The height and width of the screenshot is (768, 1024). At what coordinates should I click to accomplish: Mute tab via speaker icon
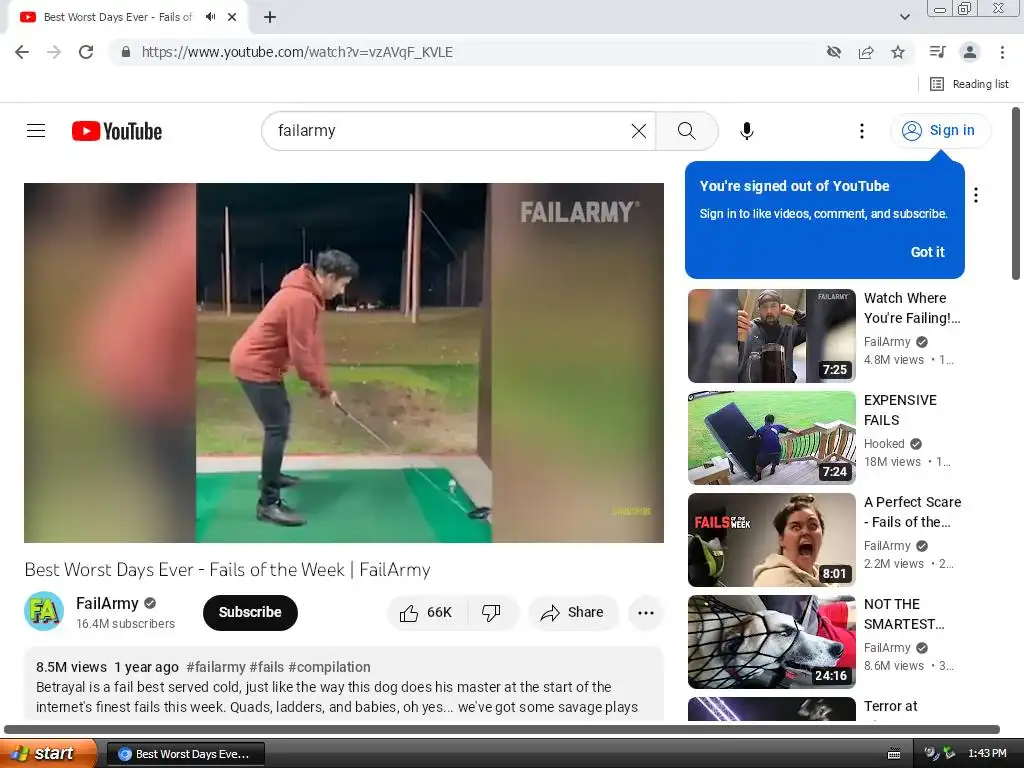[x=210, y=17]
